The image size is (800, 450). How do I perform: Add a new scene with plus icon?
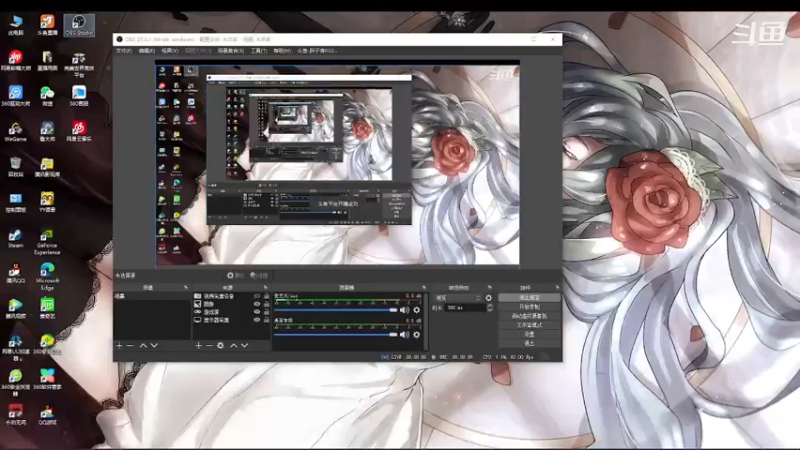coord(119,345)
